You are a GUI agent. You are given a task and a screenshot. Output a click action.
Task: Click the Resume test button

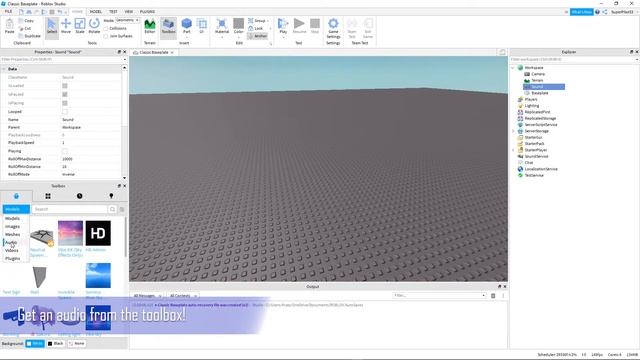(x=299, y=27)
